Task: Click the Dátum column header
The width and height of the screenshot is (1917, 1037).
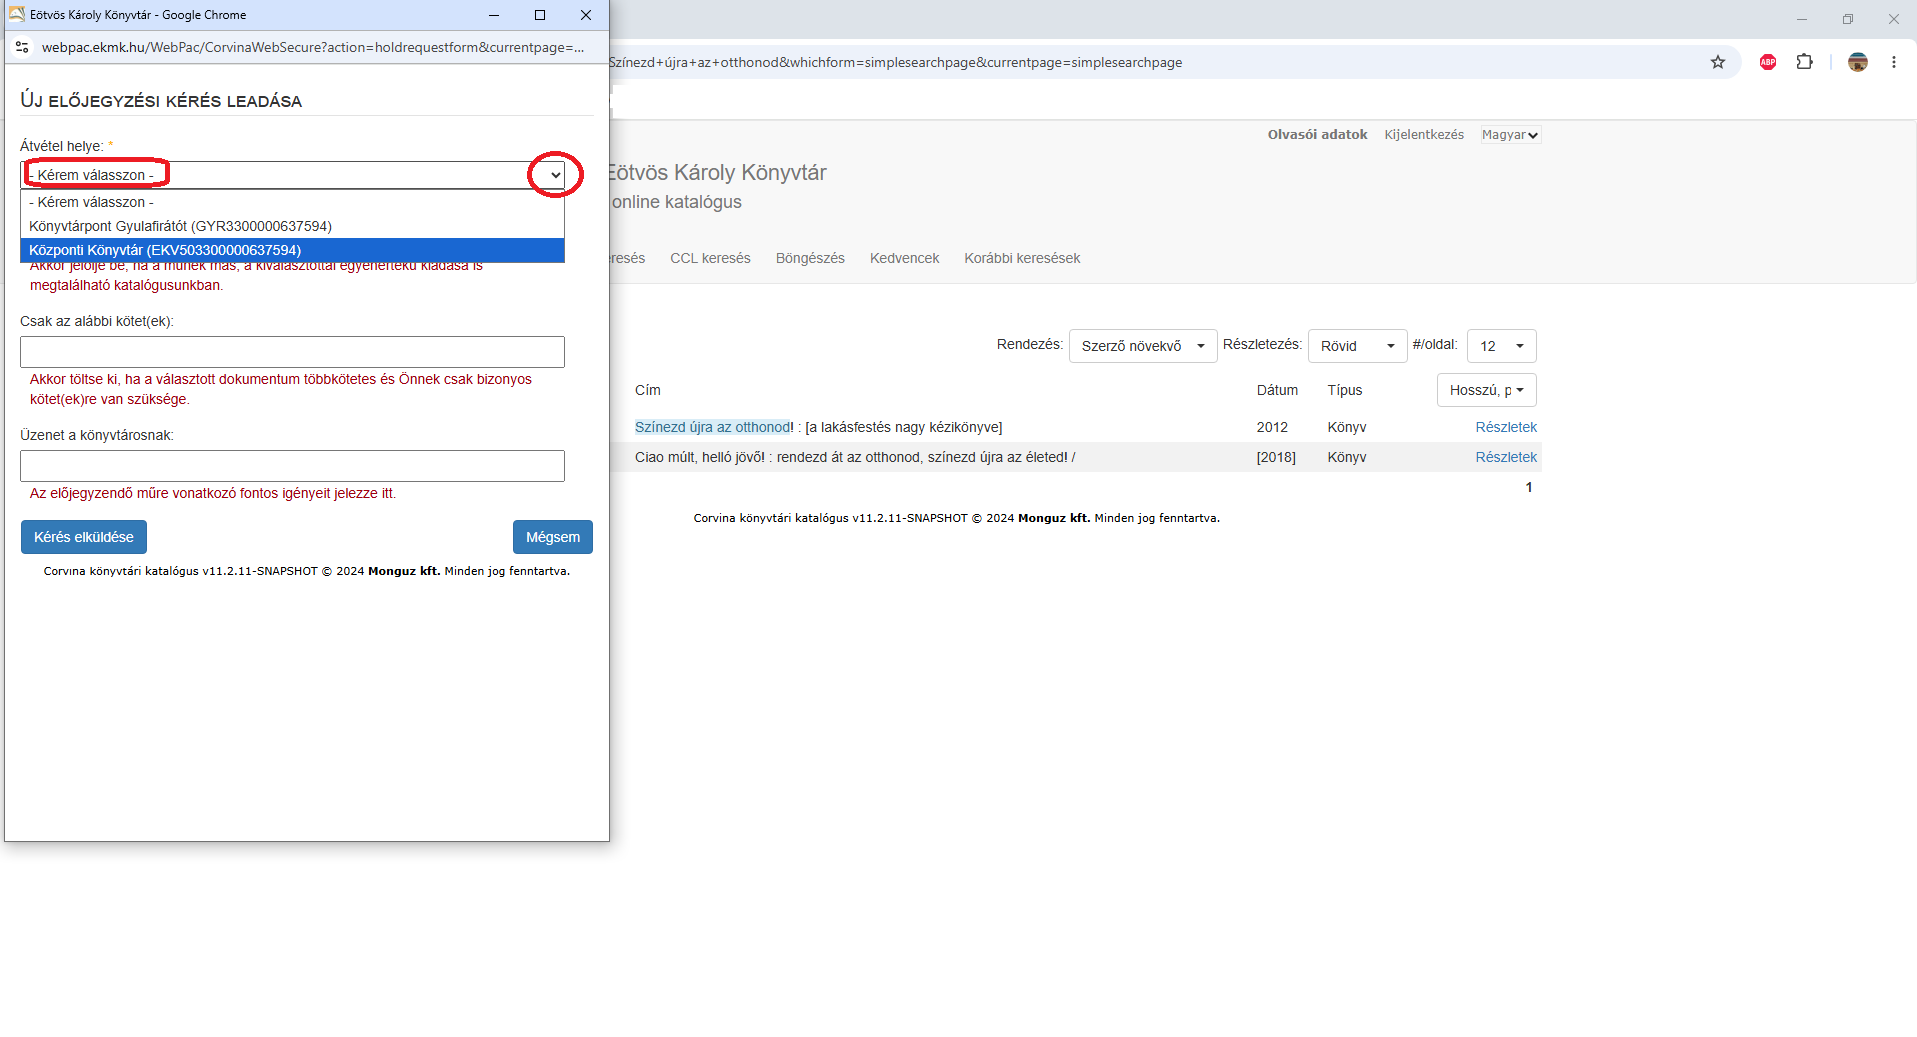Action: [1277, 390]
